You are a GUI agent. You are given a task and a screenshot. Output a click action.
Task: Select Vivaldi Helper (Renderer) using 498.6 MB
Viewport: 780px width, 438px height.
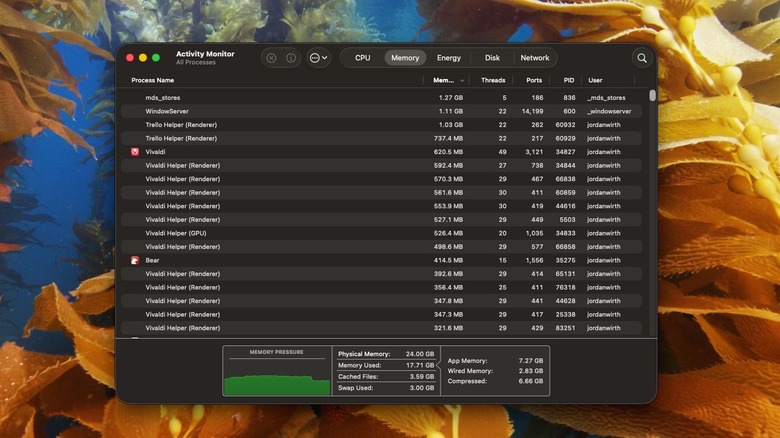pos(382,247)
